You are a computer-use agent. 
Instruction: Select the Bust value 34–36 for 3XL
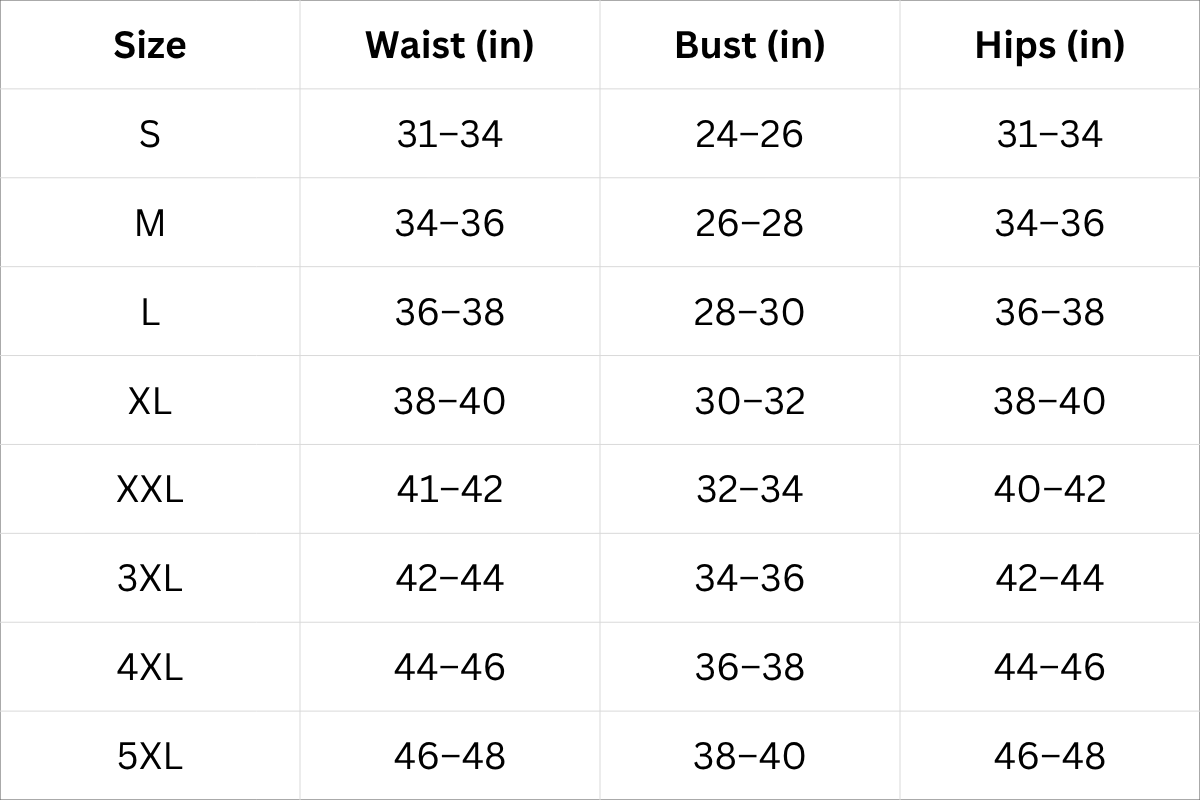coord(749,578)
